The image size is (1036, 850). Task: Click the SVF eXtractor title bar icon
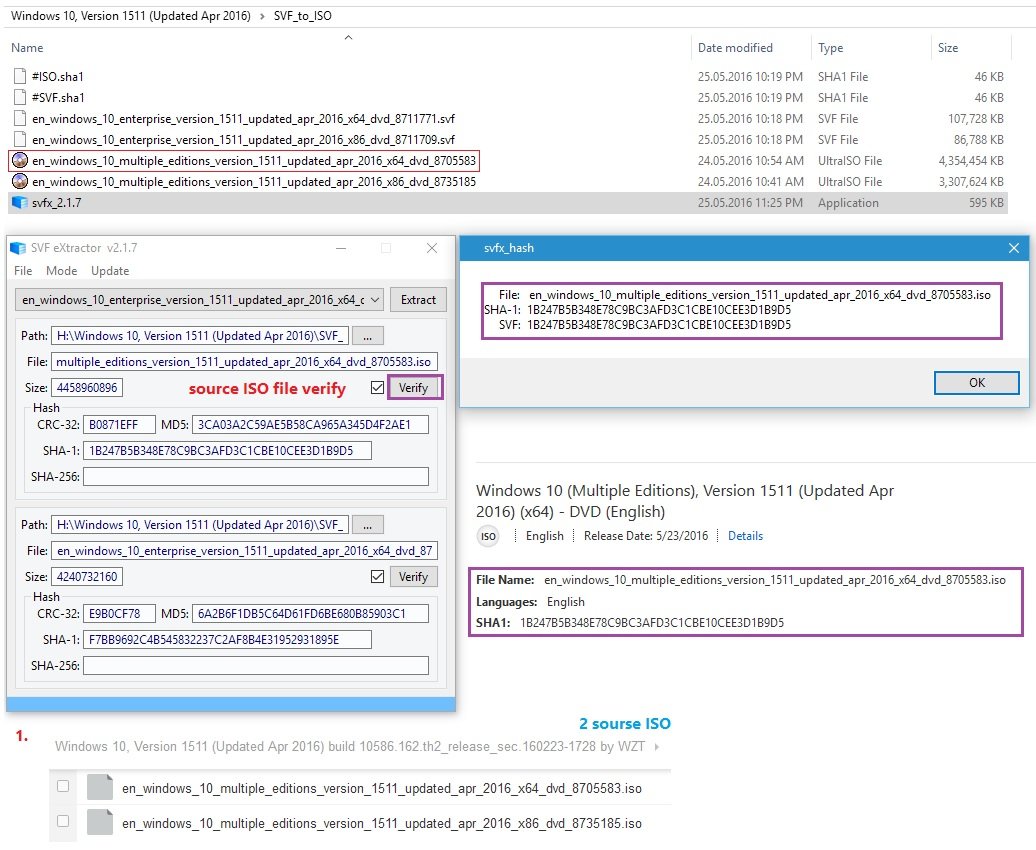pos(18,249)
